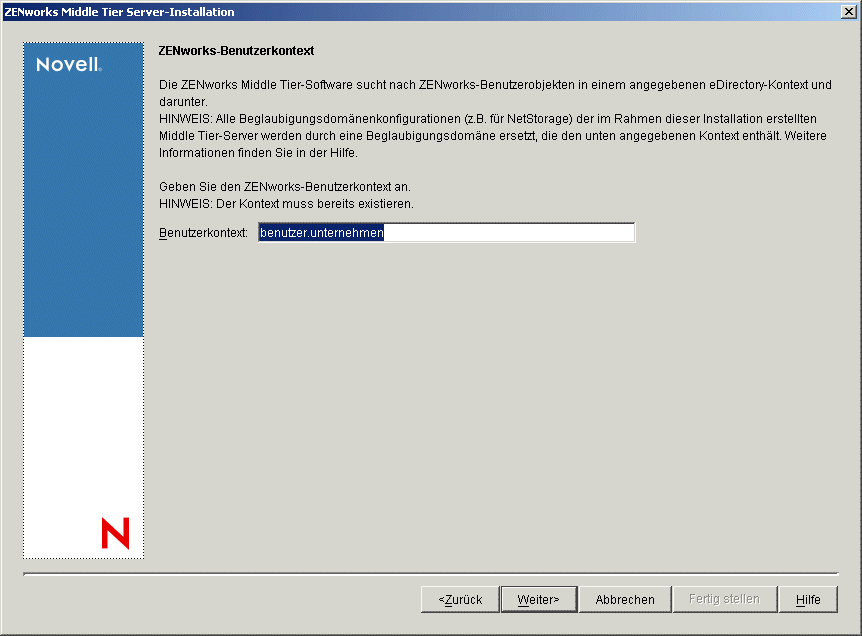Close the installer window
862x636 pixels.
click(x=851, y=11)
